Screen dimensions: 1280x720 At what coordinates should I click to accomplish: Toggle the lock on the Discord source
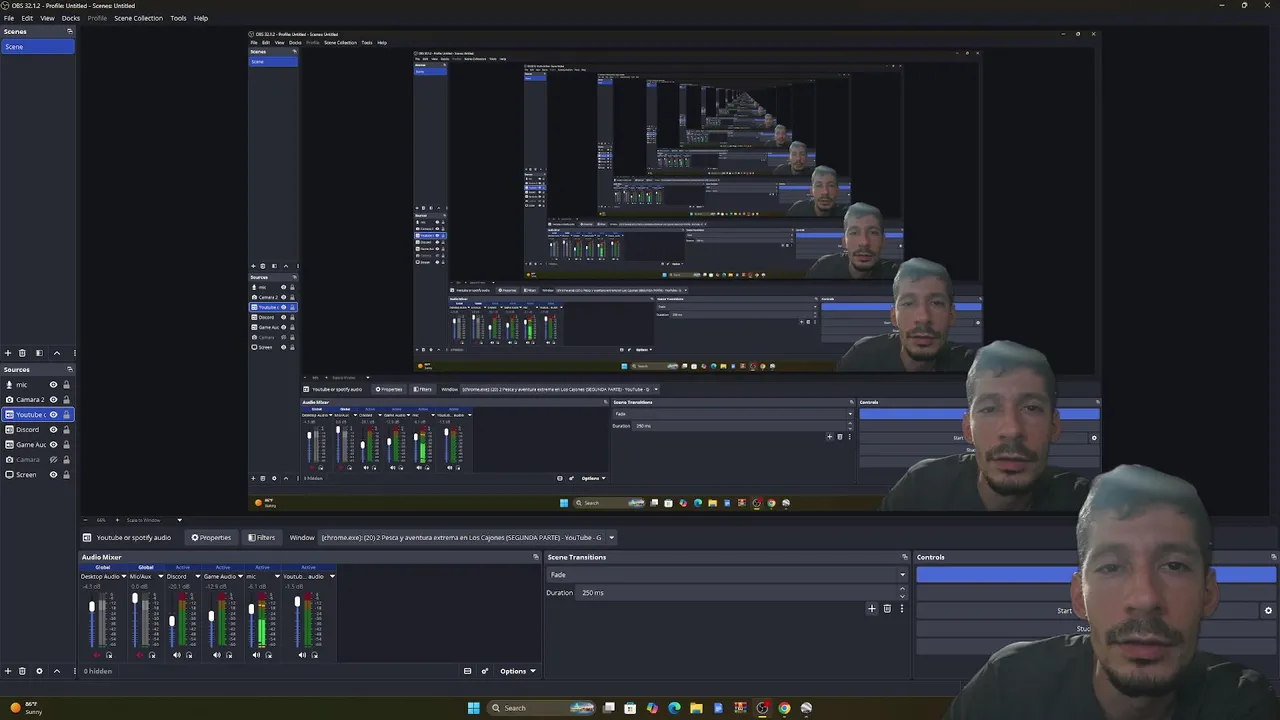click(x=67, y=430)
